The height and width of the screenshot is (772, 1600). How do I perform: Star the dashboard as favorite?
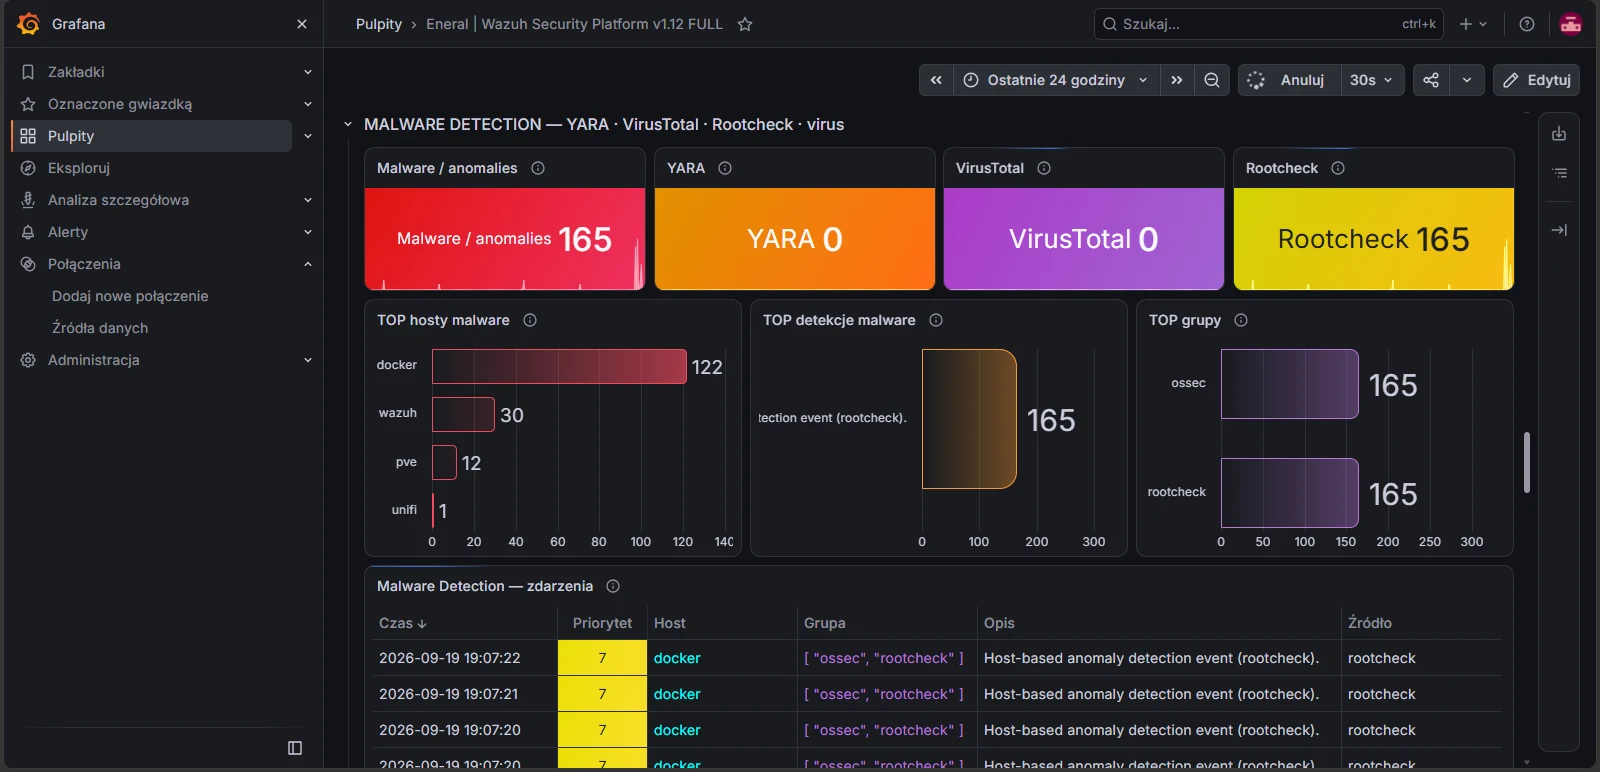click(x=745, y=24)
